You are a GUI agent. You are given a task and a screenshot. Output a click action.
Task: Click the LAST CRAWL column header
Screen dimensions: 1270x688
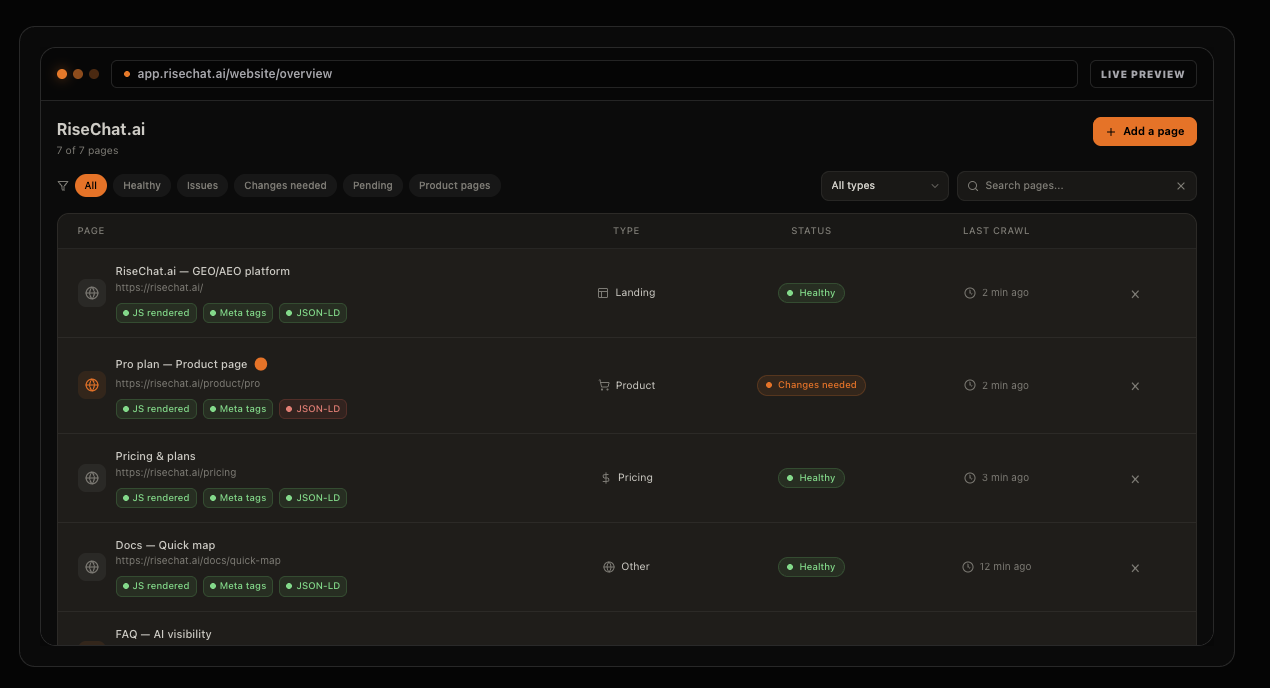[x=996, y=231]
